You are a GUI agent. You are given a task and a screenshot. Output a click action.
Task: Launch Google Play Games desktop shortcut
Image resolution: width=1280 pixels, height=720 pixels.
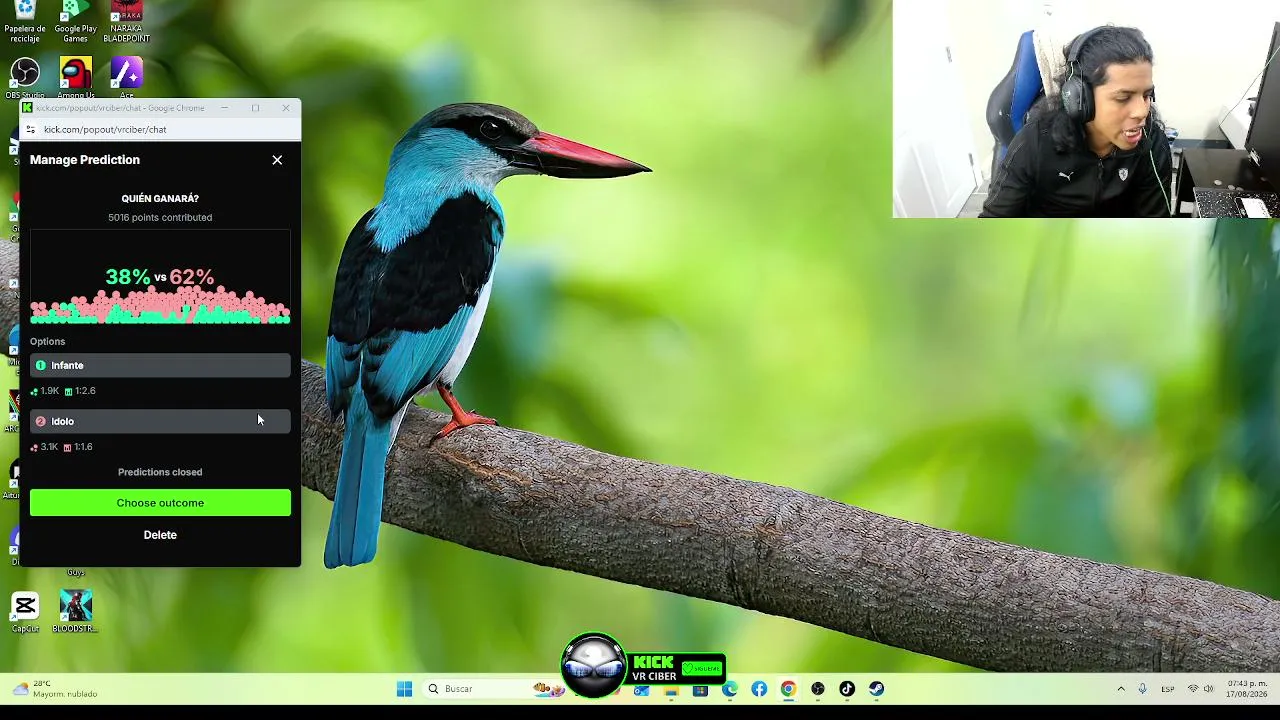point(75,21)
